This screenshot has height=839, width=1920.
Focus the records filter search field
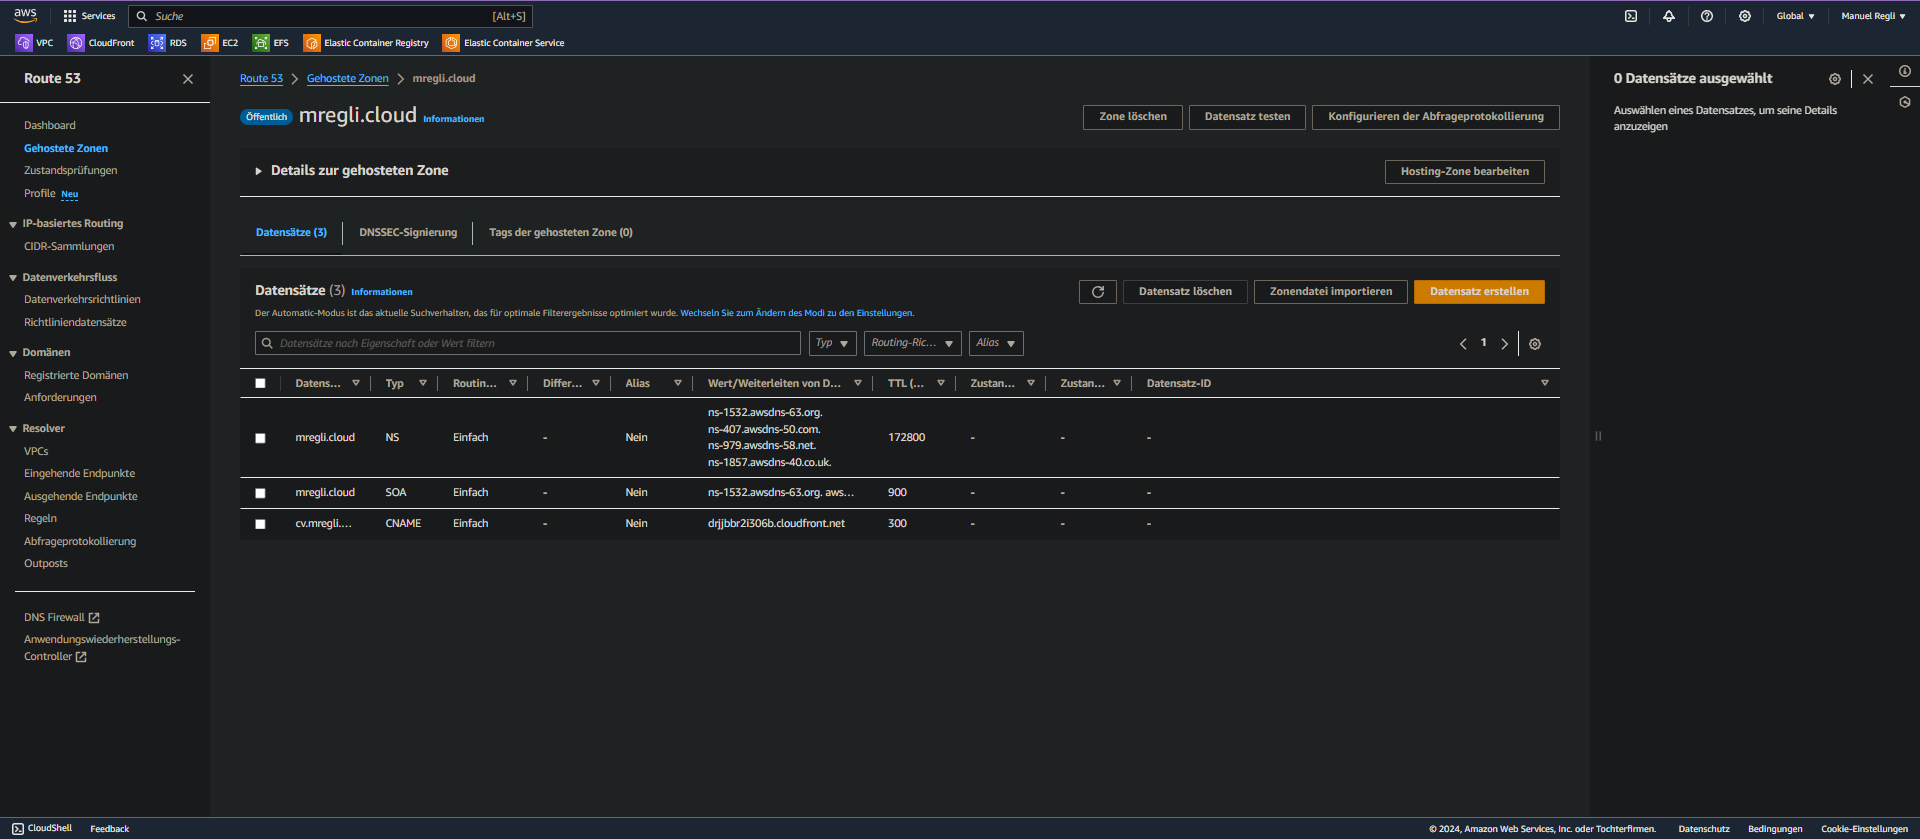point(528,343)
